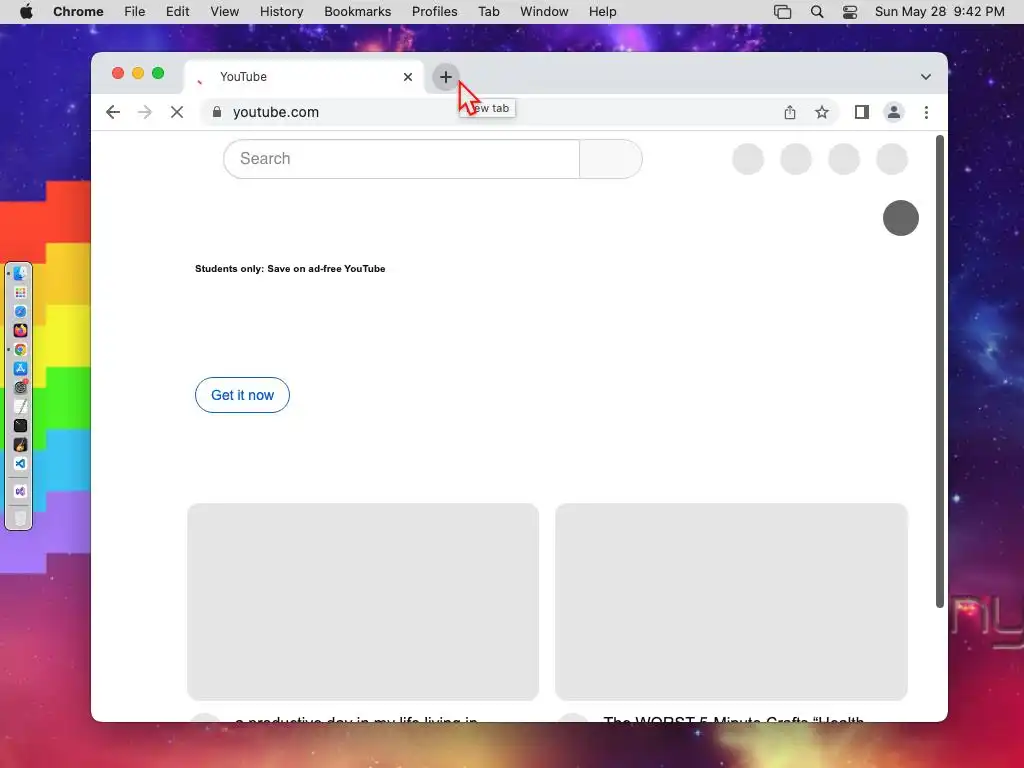The height and width of the screenshot is (768, 1024).
Task: Launch Terminal from the dock
Action: [20, 426]
